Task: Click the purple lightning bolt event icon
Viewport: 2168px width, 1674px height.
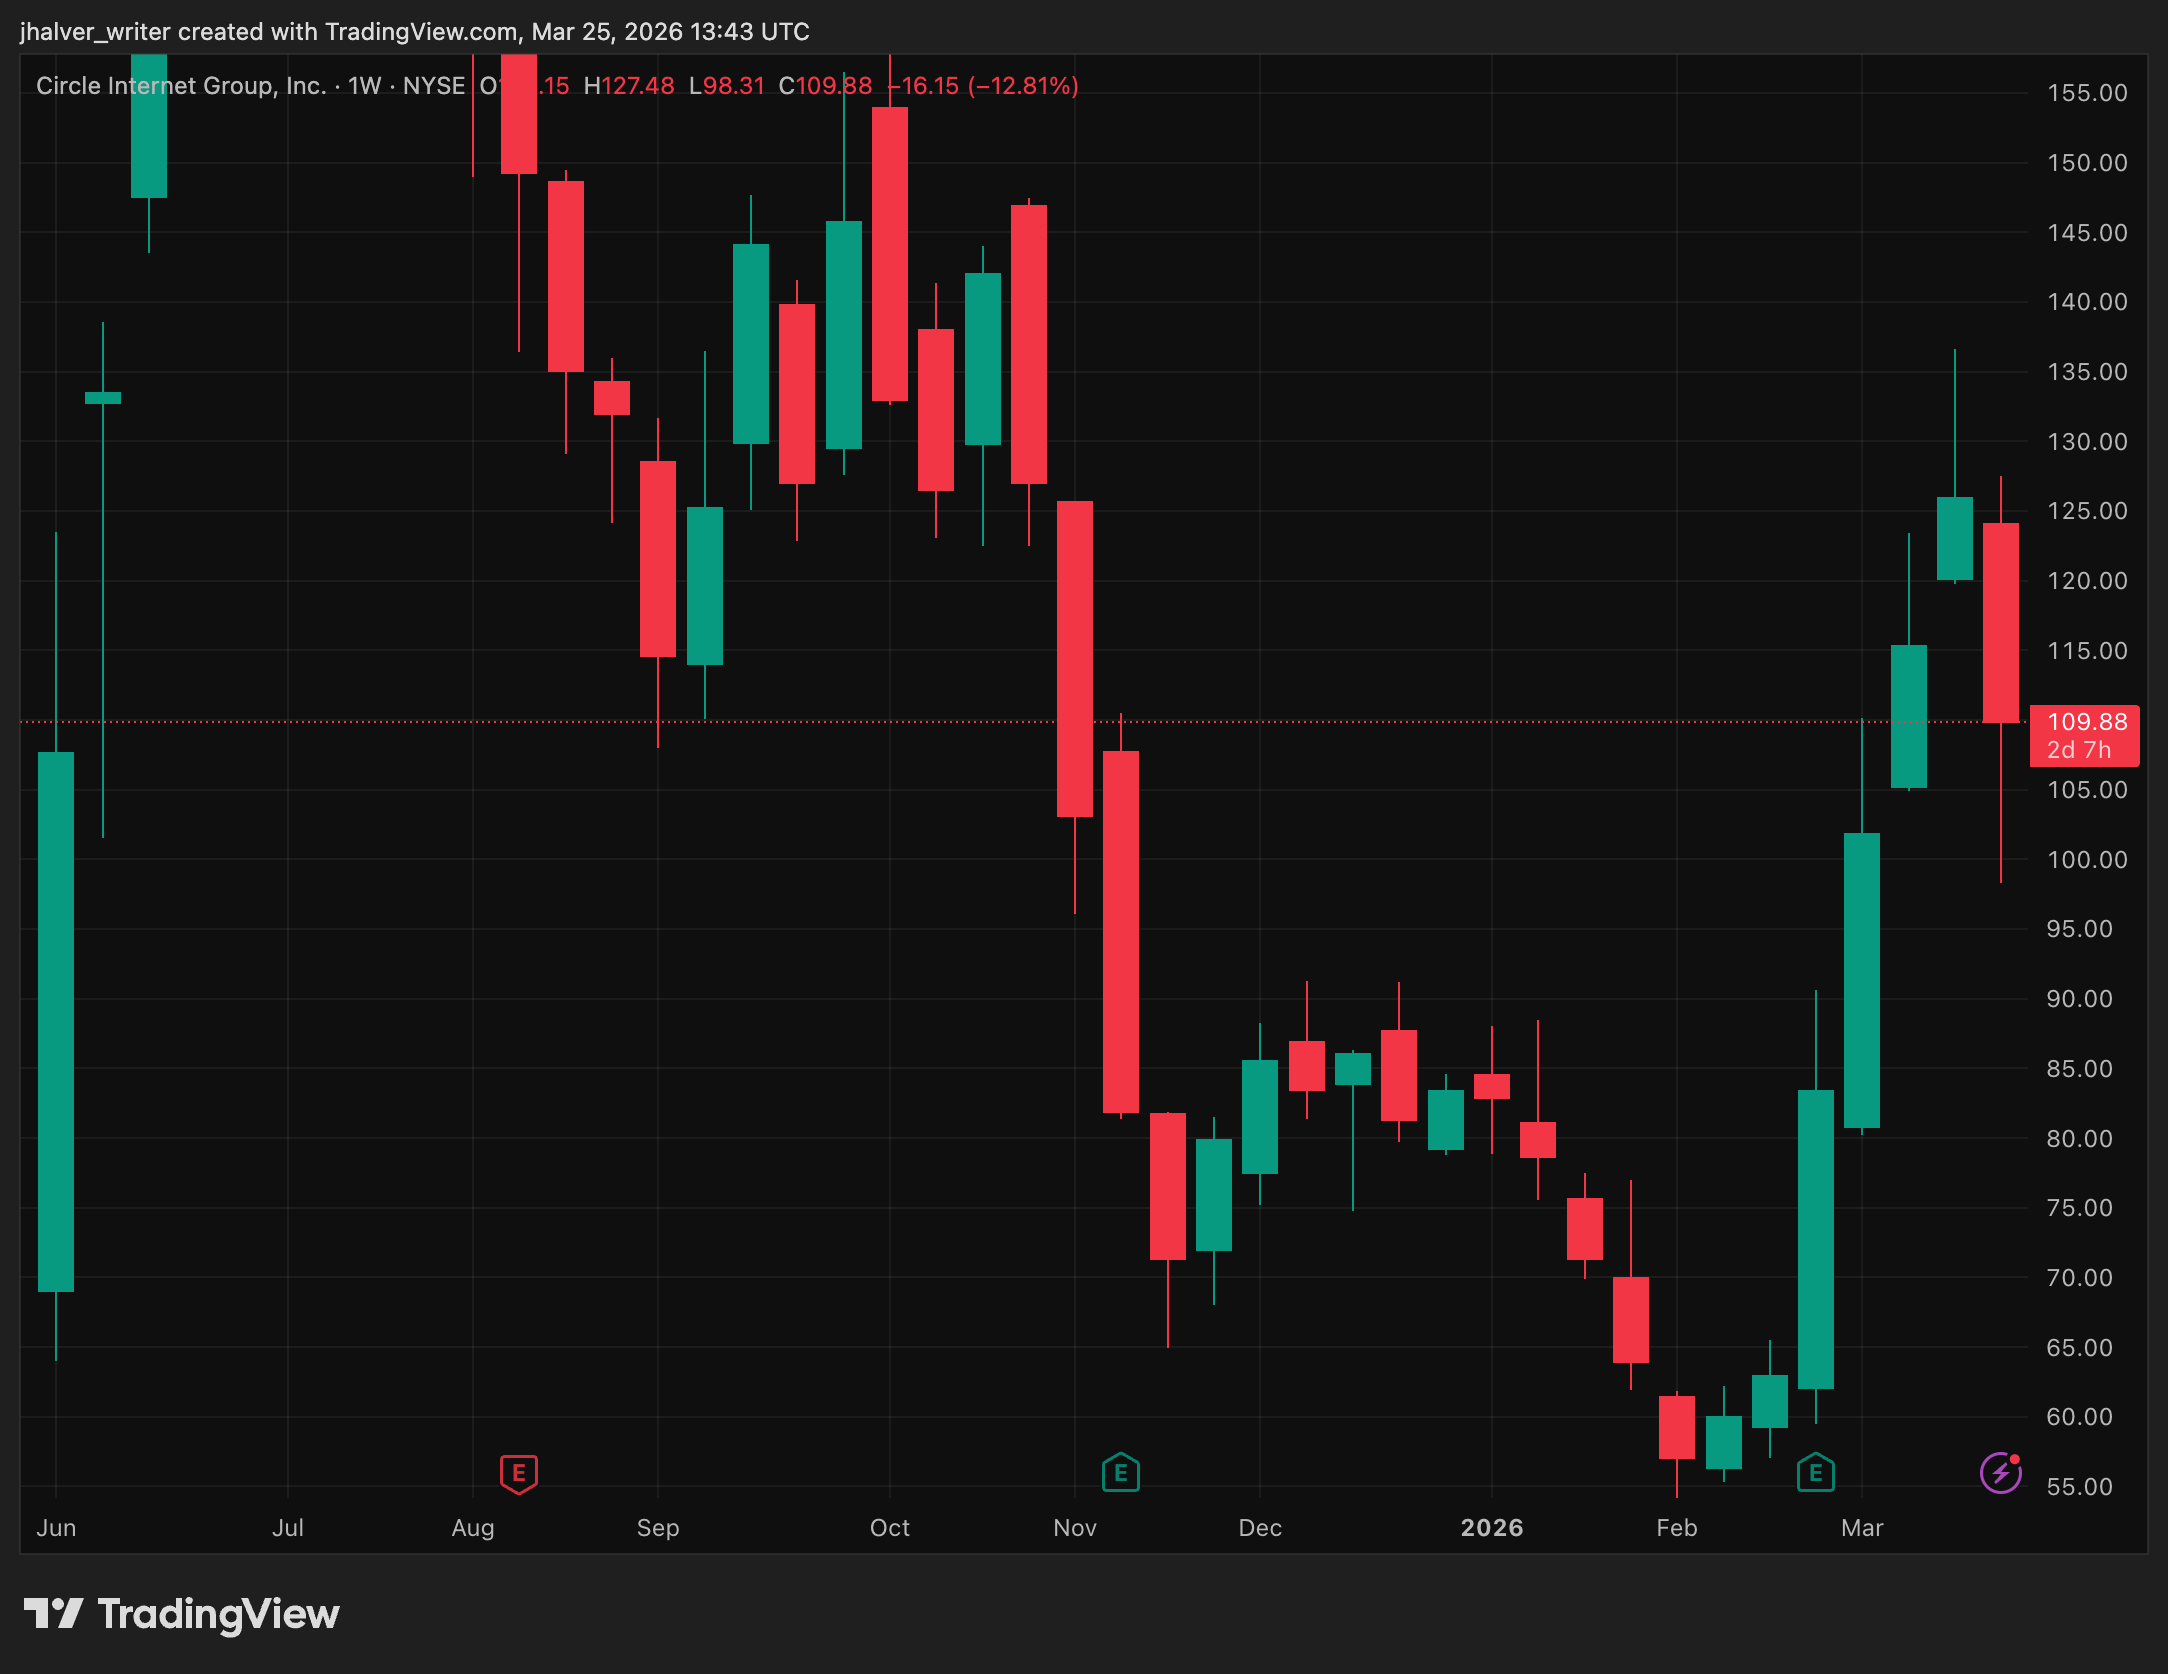Action: click(x=2000, y=1473)
